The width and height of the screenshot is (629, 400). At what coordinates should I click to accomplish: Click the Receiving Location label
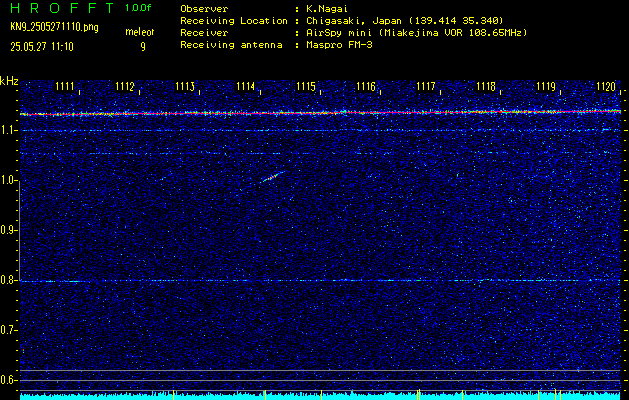click(x=234, y=21)
